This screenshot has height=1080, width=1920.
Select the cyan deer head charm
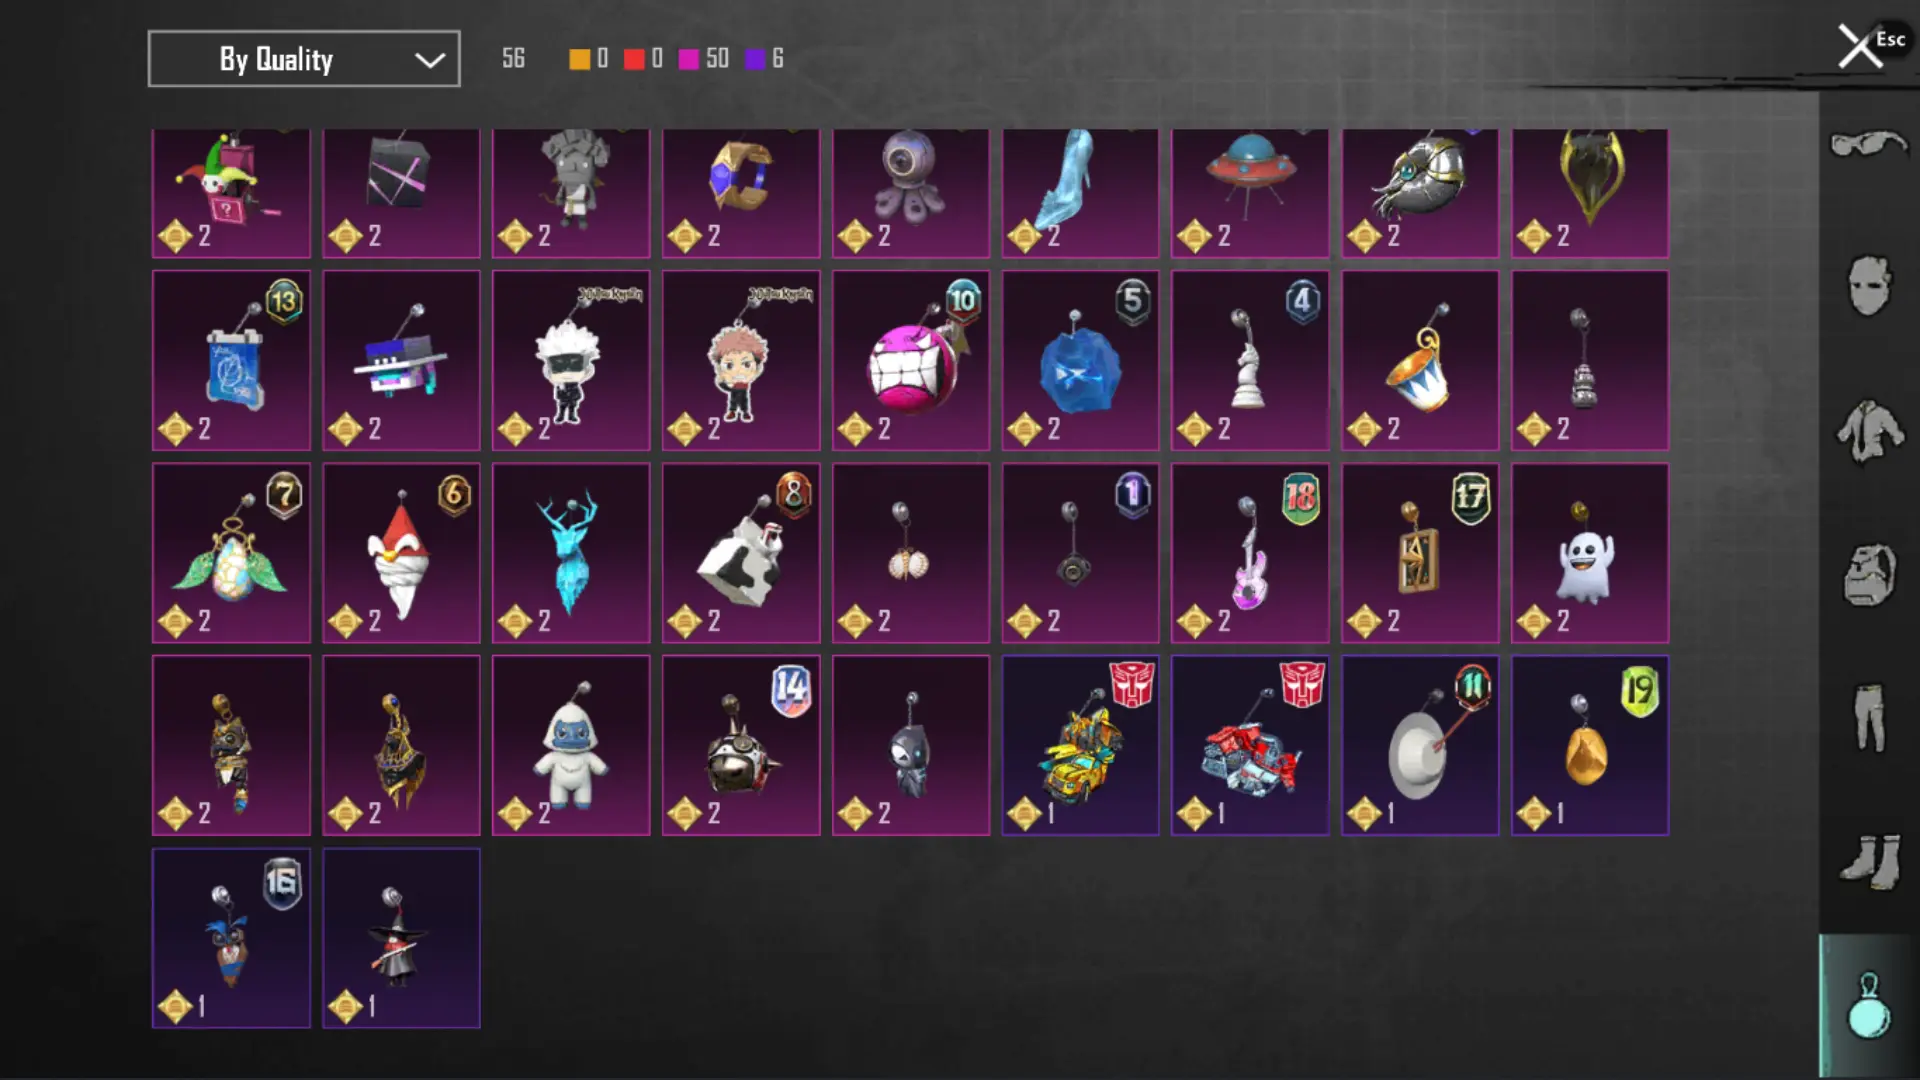(x=571, y=553)
